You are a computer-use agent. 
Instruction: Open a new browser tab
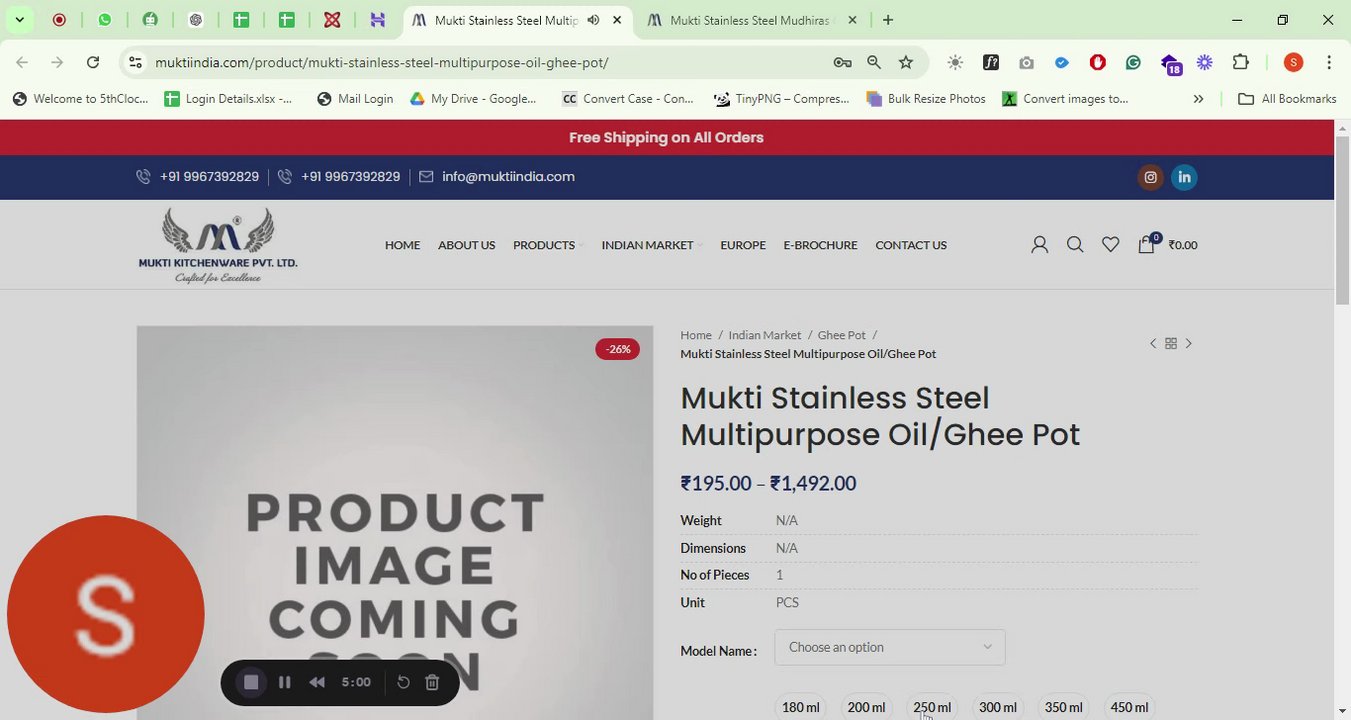(888, 20)
